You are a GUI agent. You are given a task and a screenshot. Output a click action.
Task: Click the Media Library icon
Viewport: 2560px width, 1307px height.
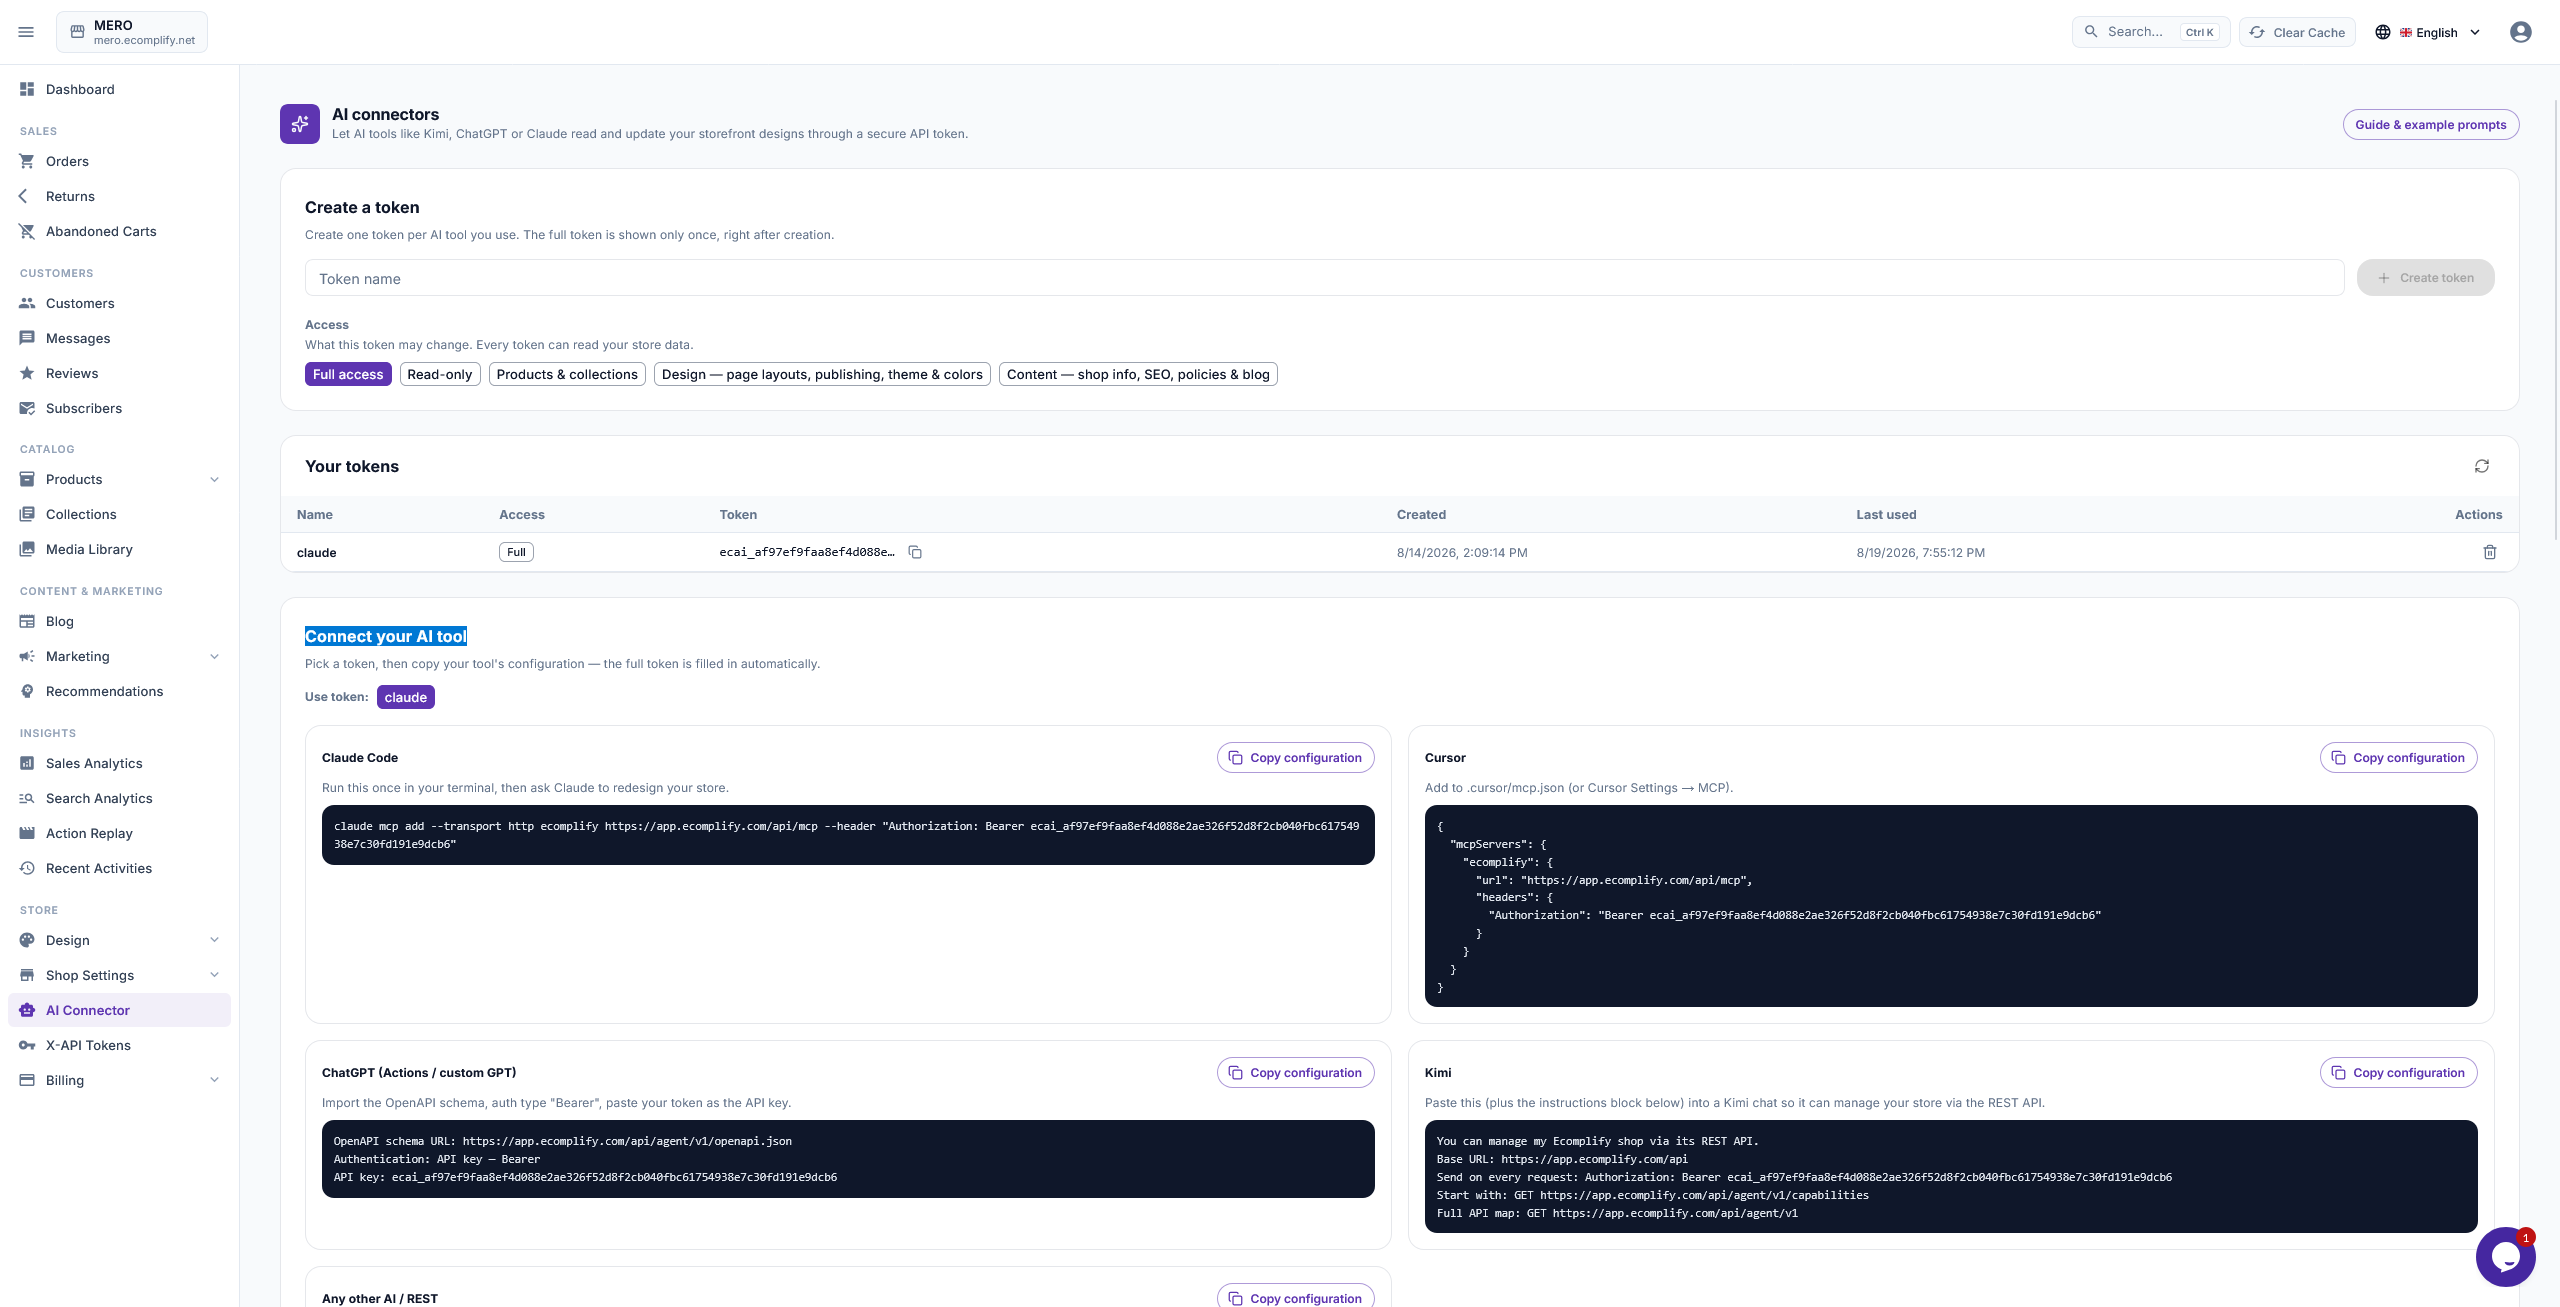pyautogui.click(x=27, y=549)
